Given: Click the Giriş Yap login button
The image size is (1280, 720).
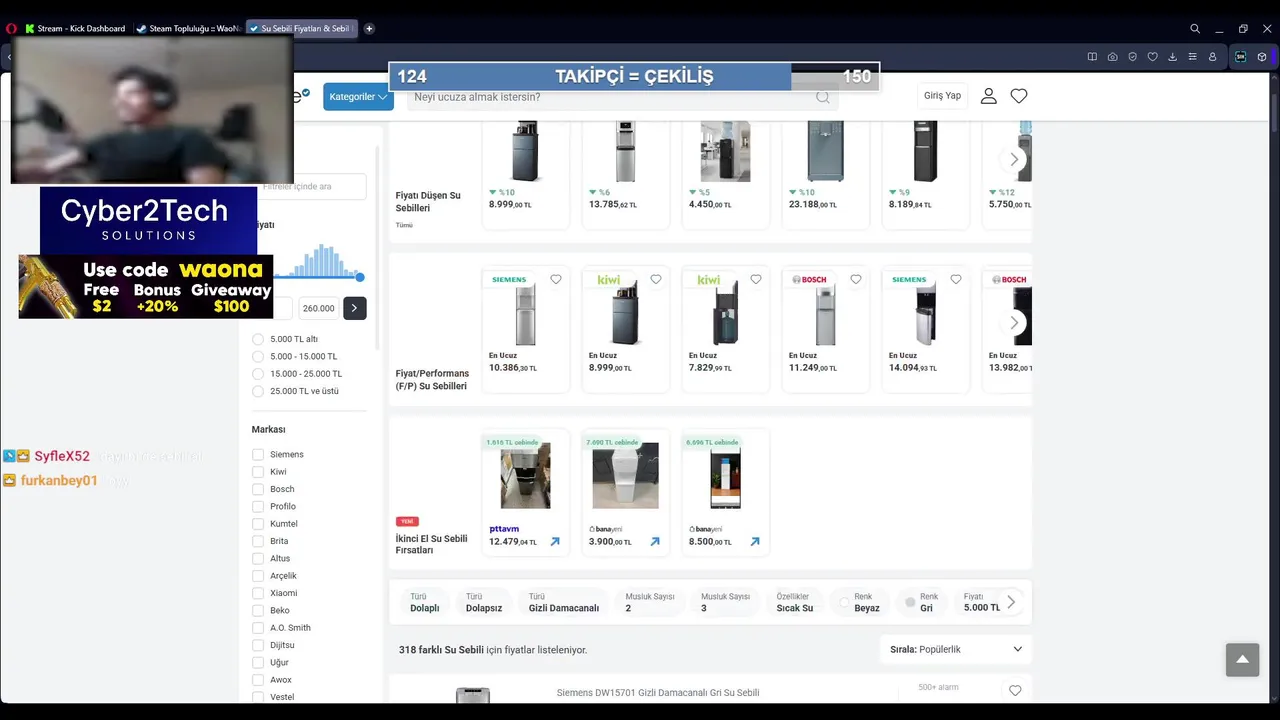Looking at the screenshot, I should pos(942,96).
